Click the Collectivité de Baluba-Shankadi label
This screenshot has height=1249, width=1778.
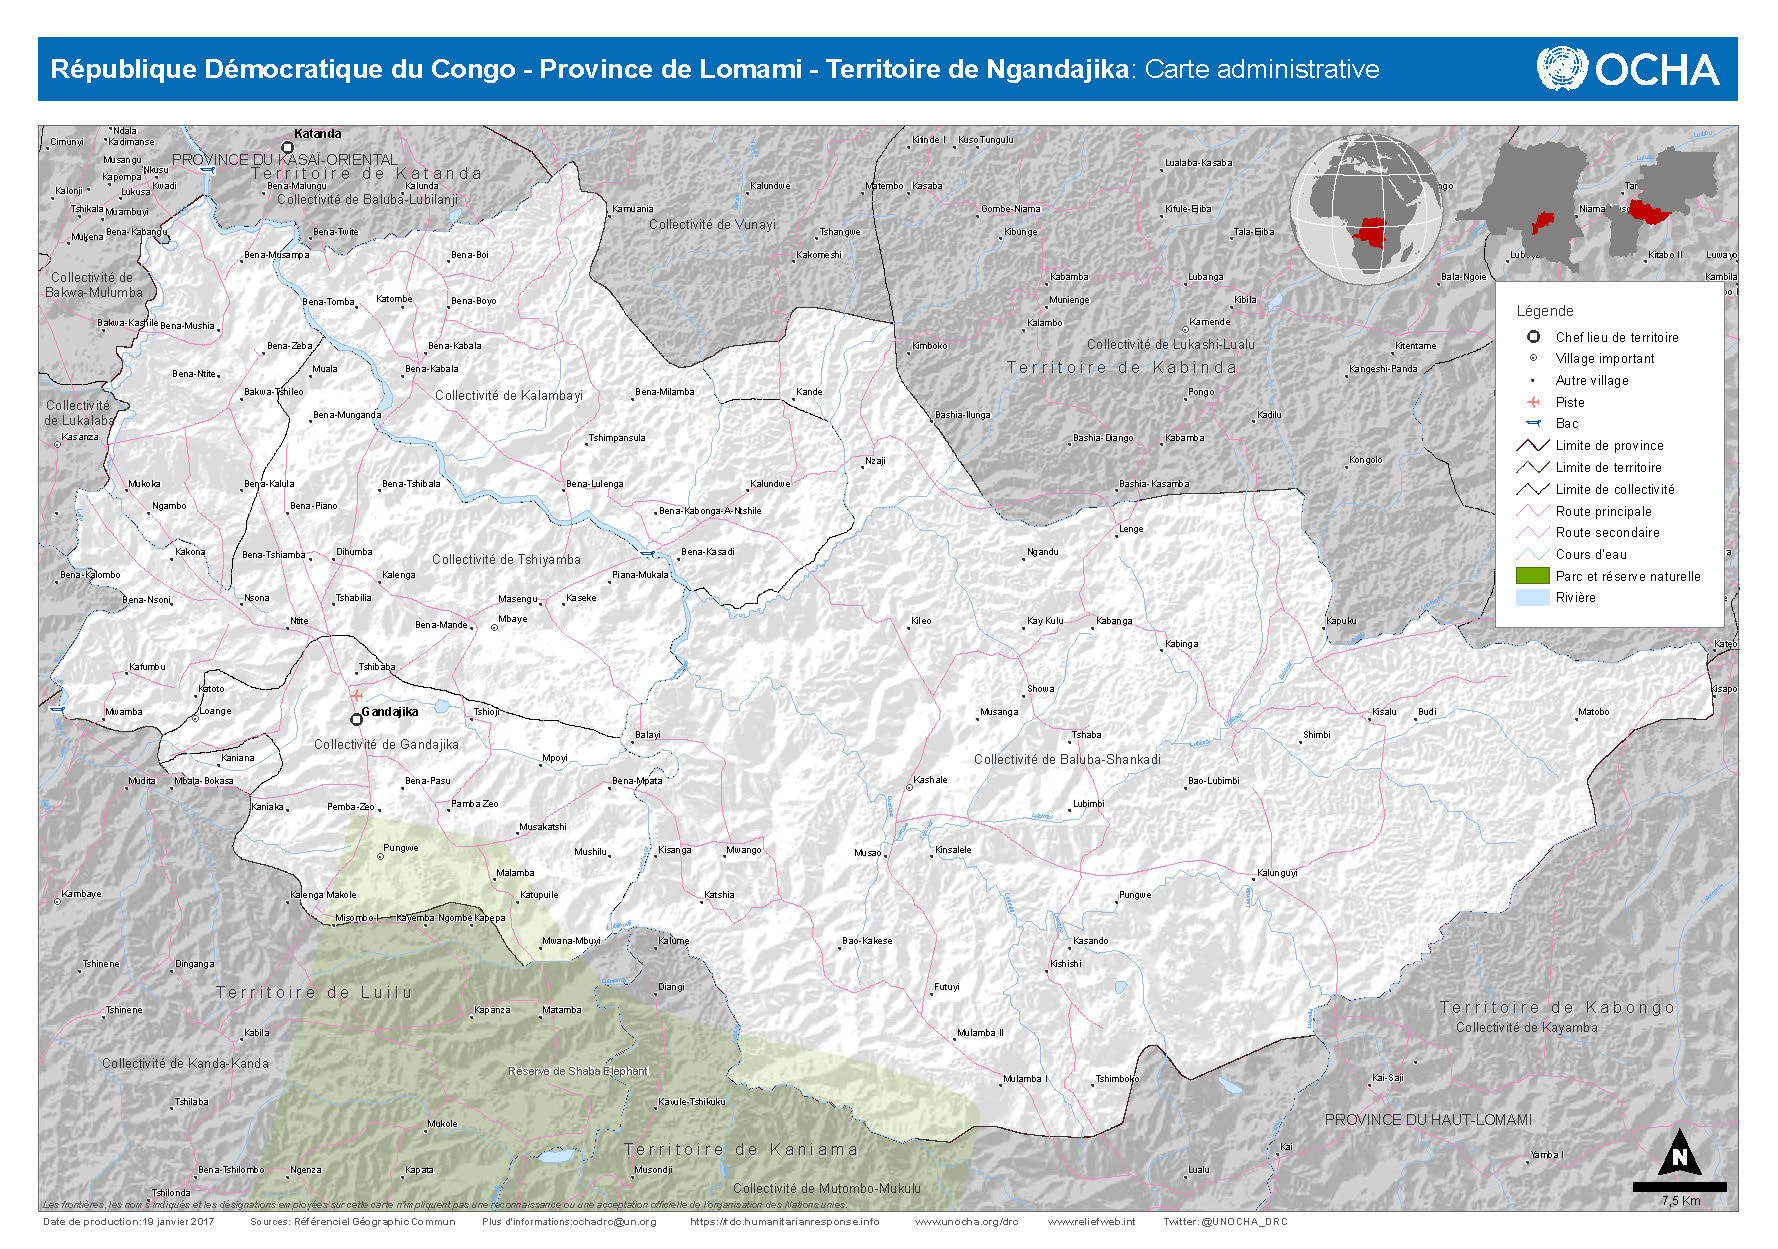(1067, 759)
